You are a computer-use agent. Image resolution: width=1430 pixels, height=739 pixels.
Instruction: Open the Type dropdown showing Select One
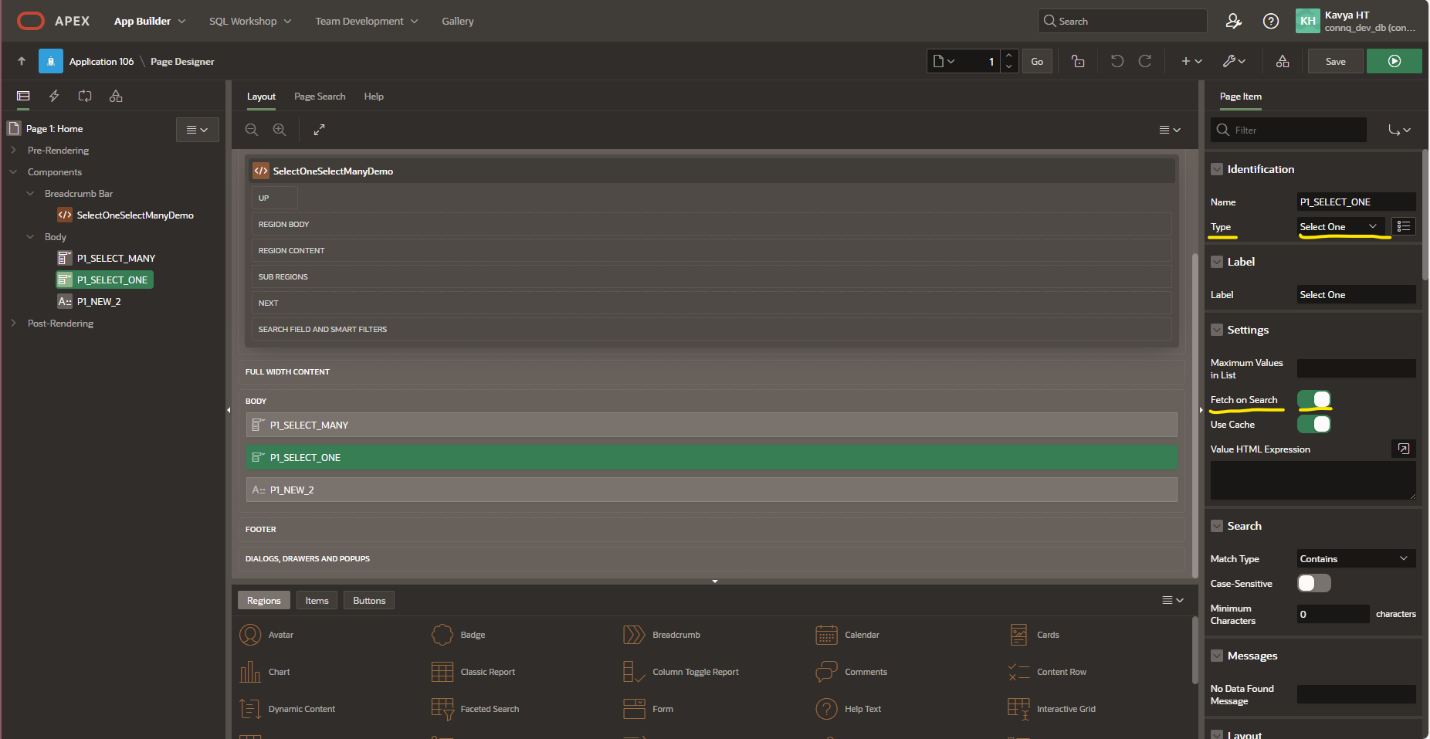point(1340,227)
